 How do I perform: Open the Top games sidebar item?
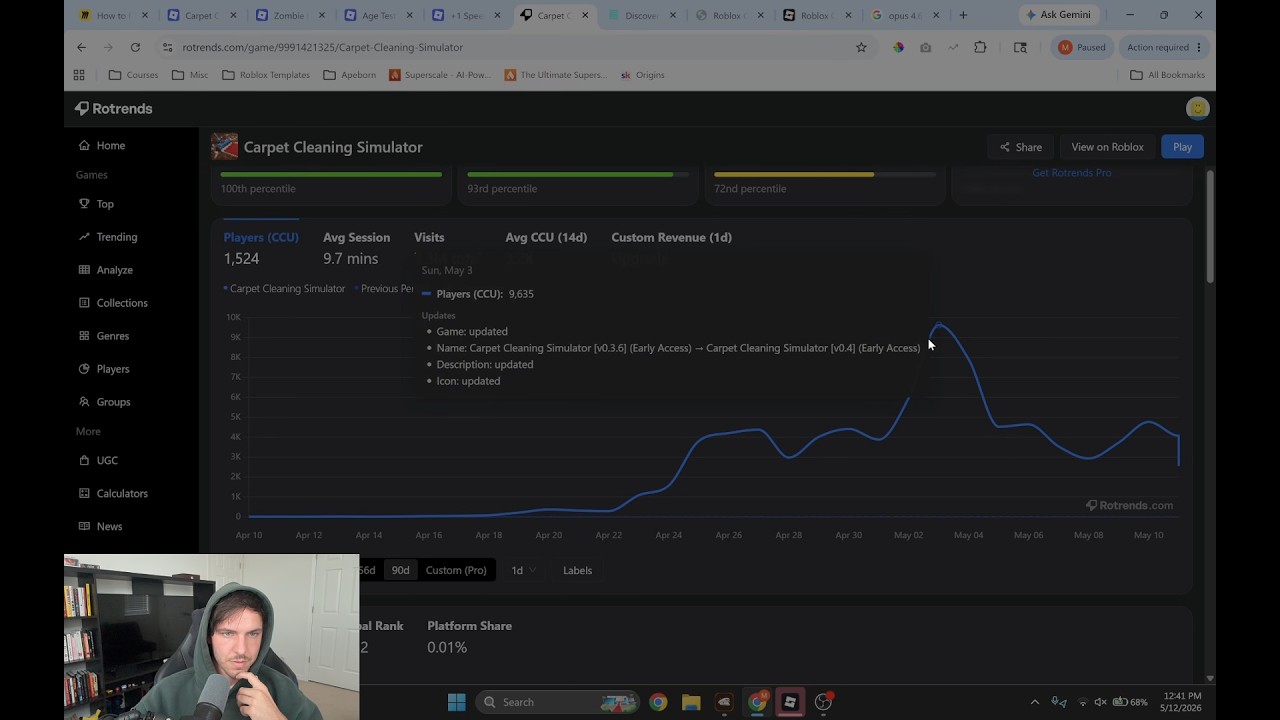[x=96, y=204]
